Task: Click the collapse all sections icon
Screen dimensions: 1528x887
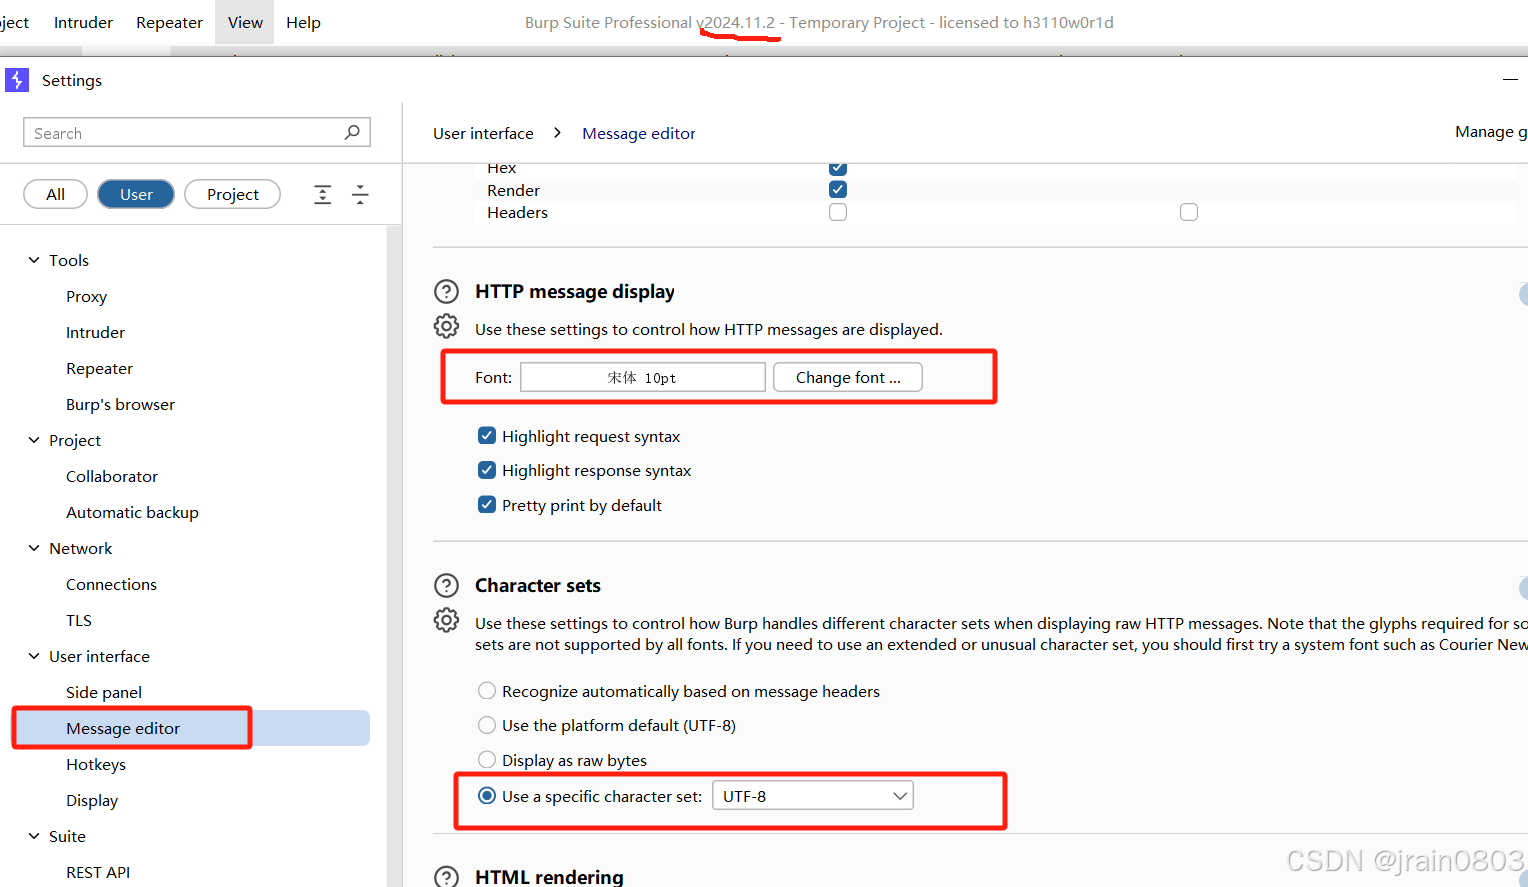Action: pyautogui.click(x=360, y=194)
